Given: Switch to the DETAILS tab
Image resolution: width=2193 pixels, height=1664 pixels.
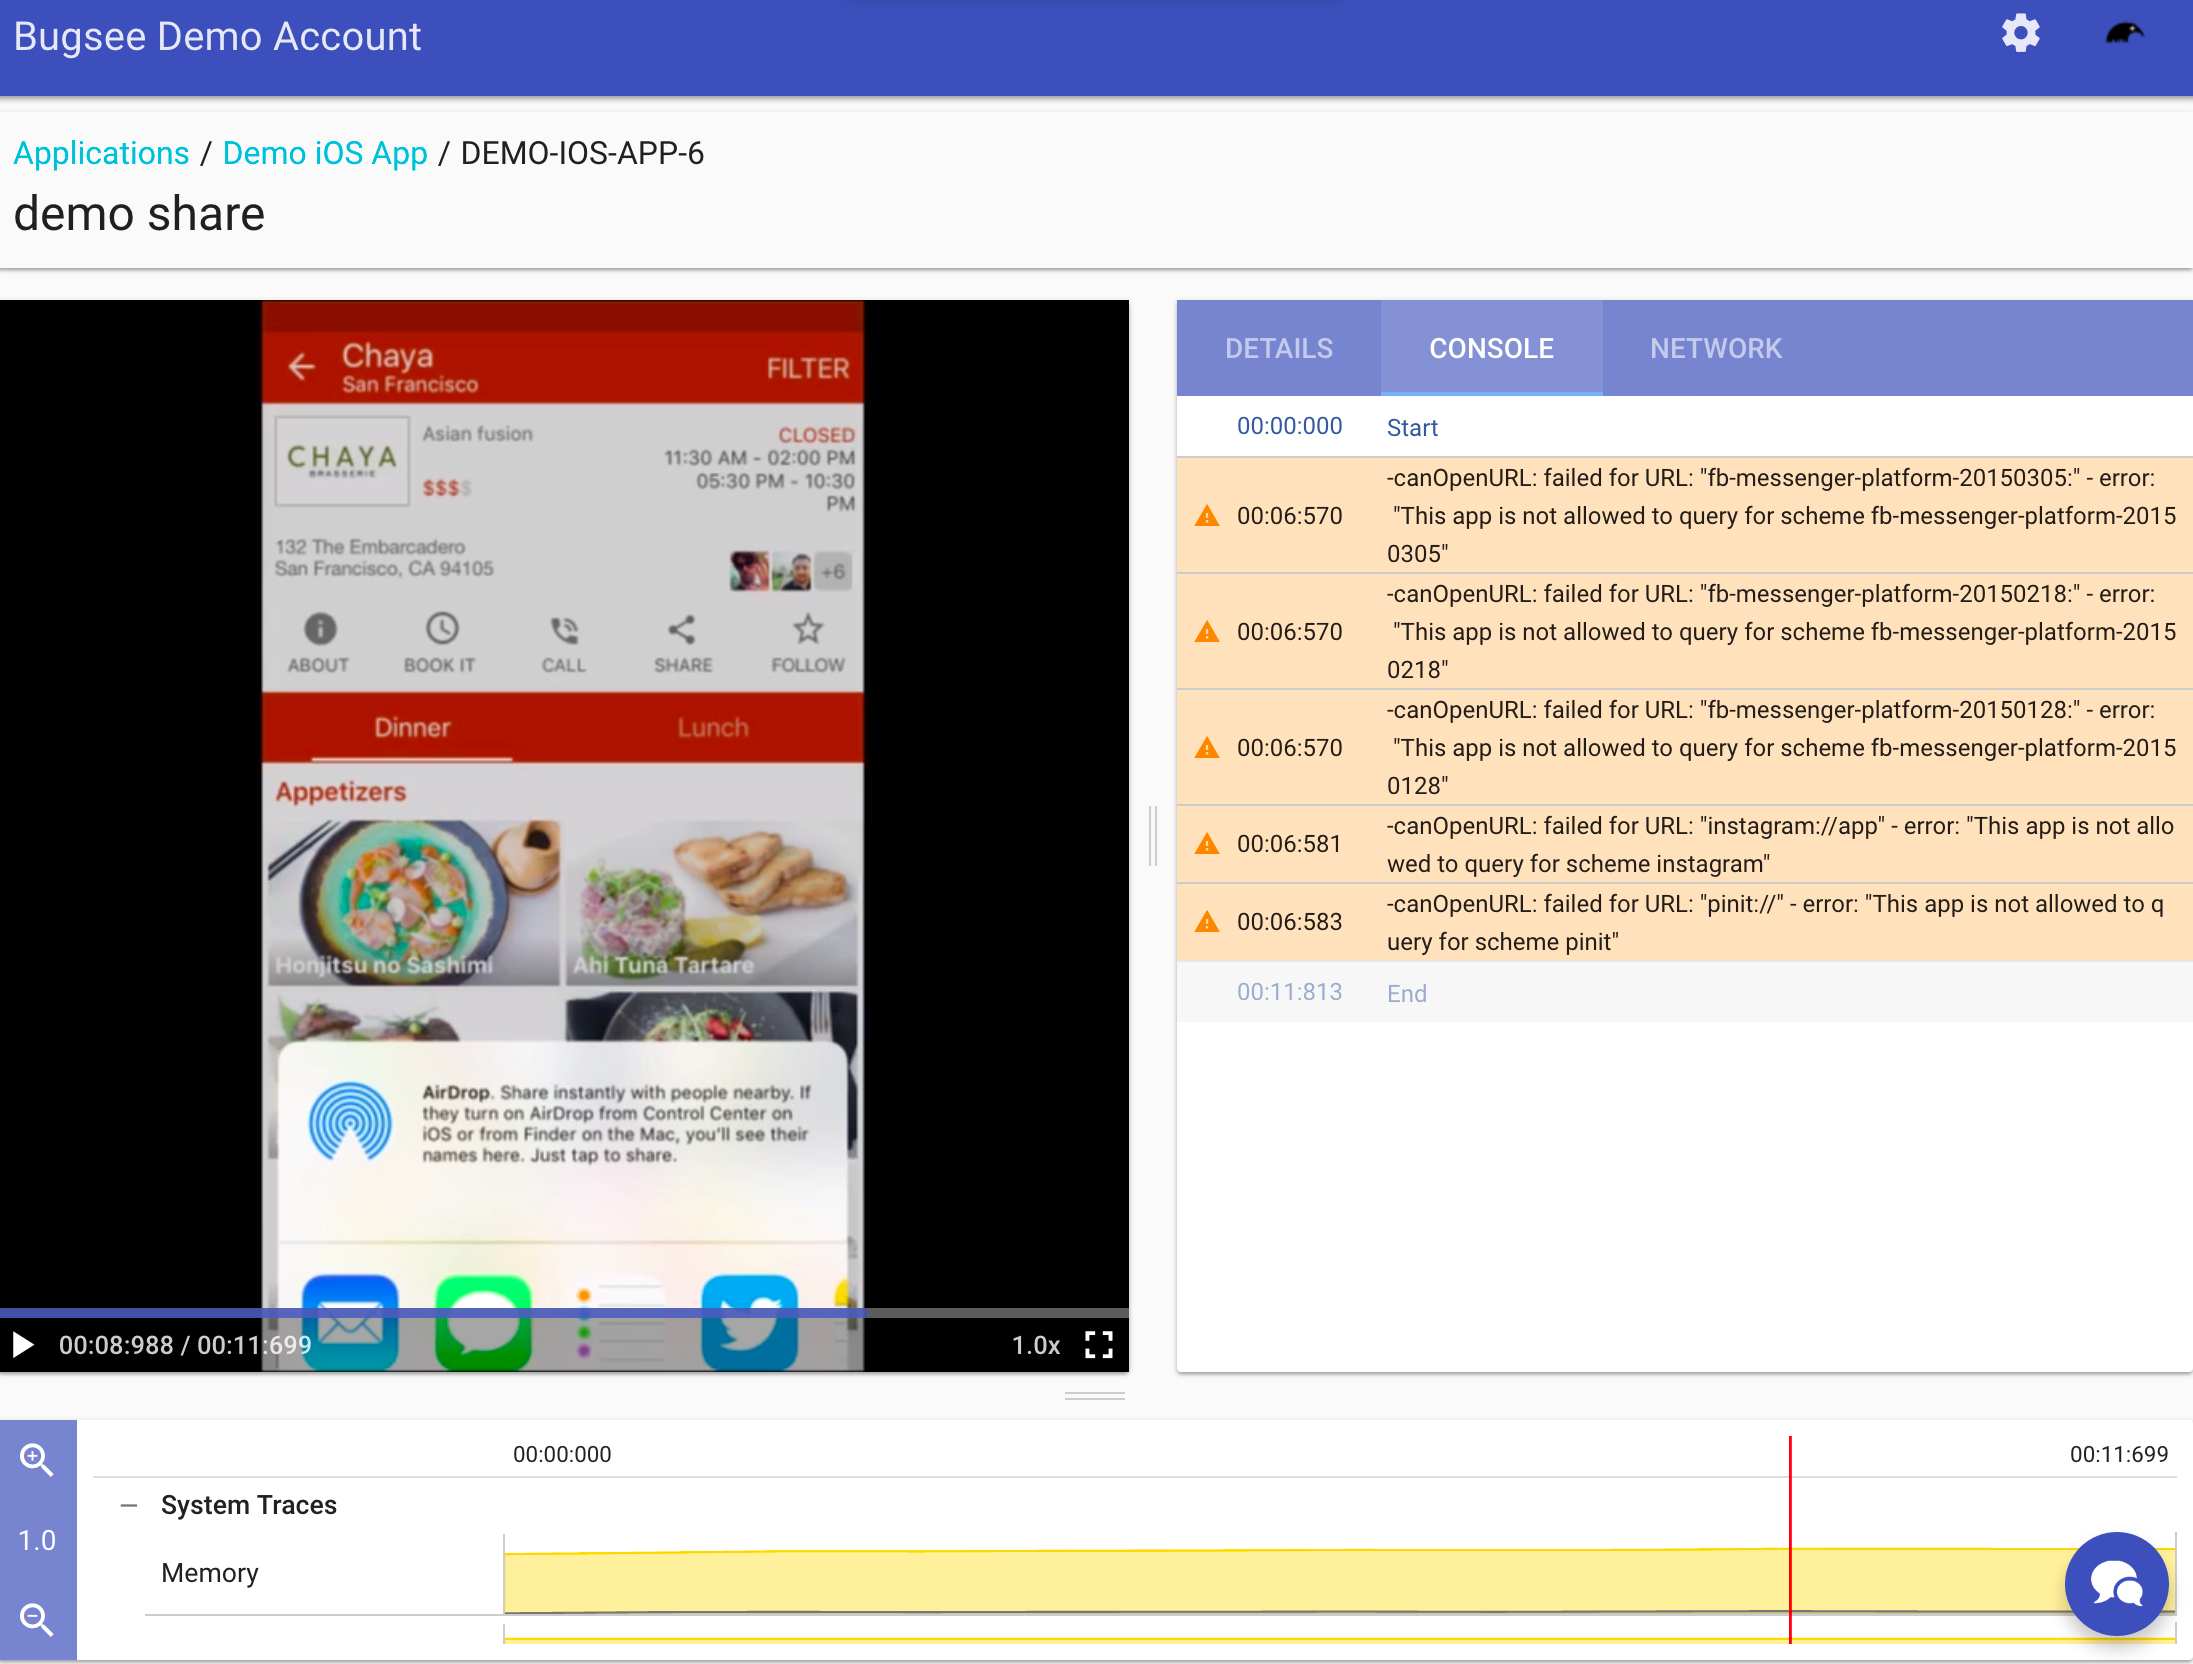Looking at the screenshot, I should point(1279,348).
